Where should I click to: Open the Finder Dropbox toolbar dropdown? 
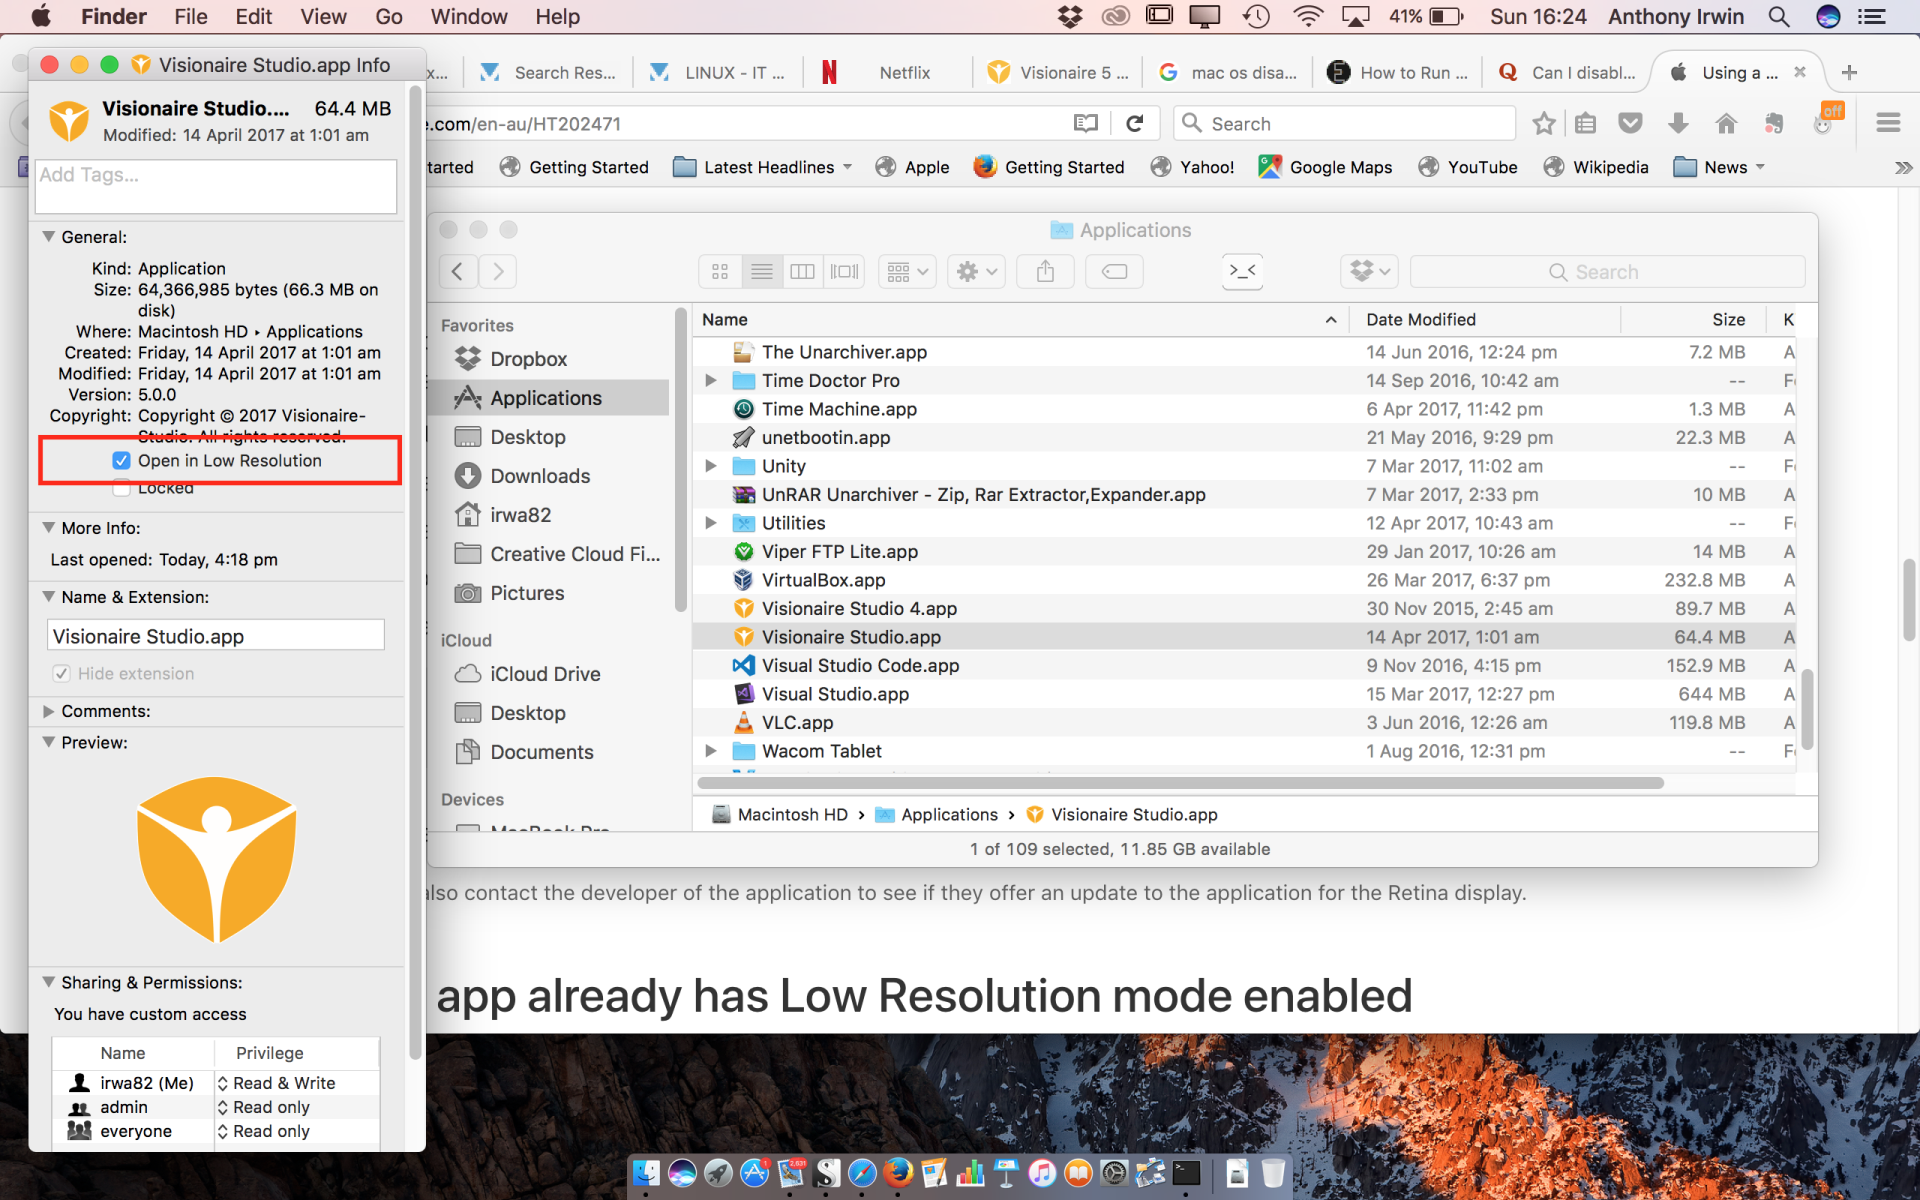tap(1369, 271)
